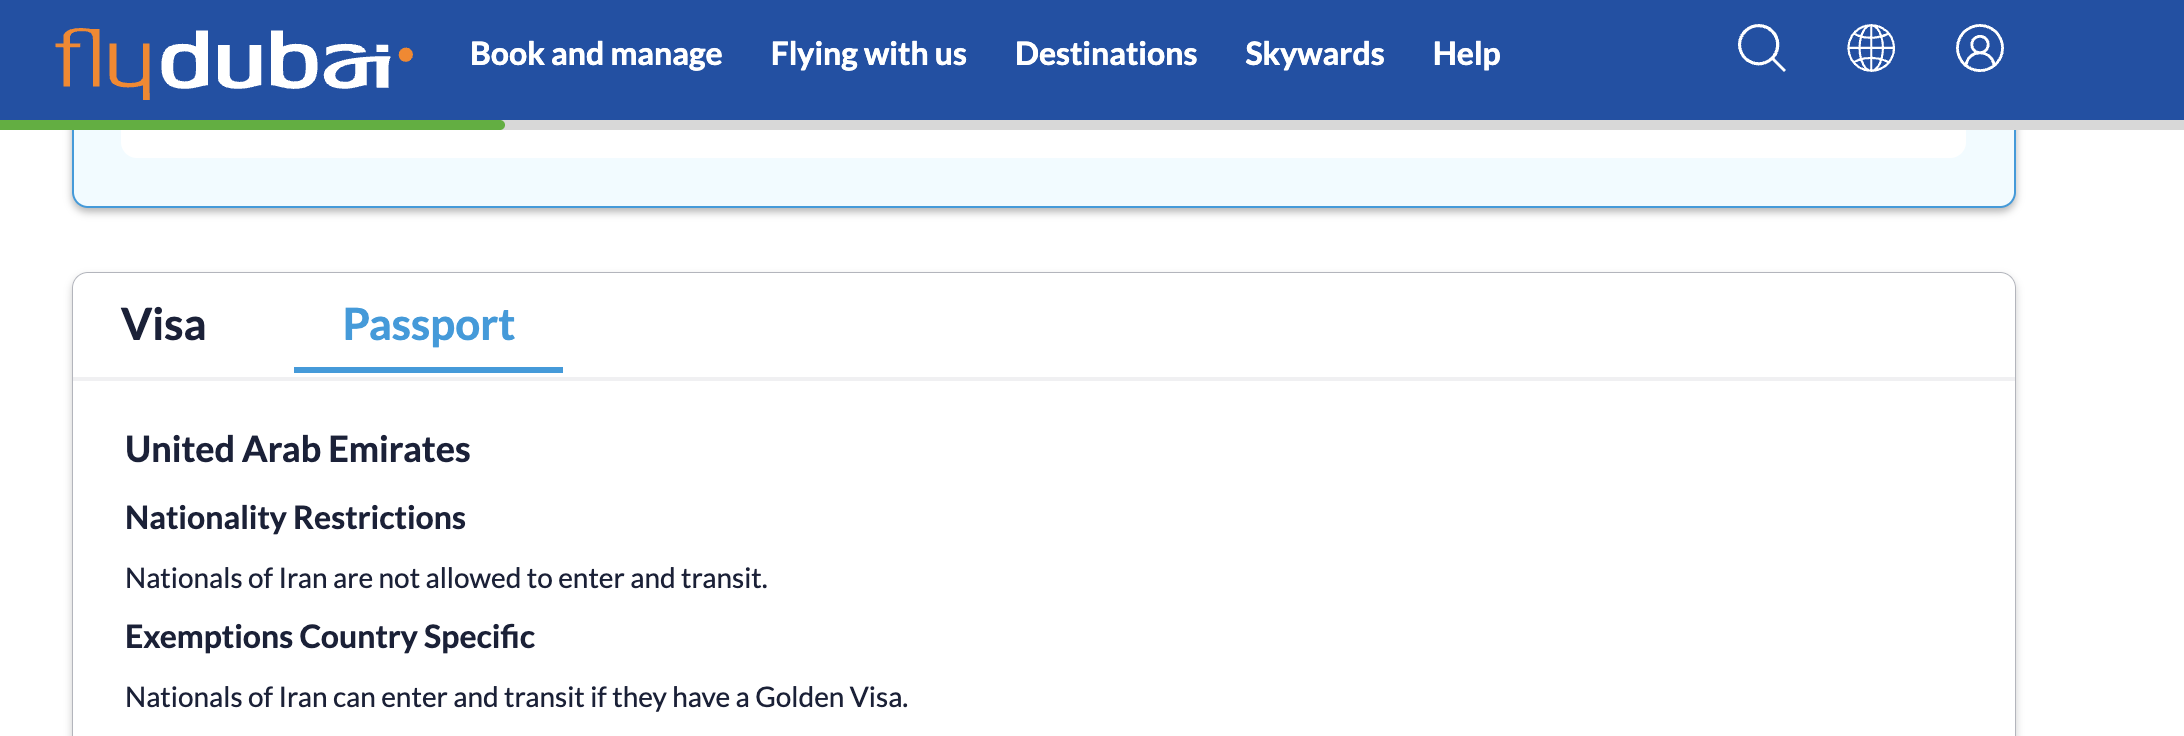Click the globe language selector icon
2184x736 pixels.
[x=1870, y=49]
